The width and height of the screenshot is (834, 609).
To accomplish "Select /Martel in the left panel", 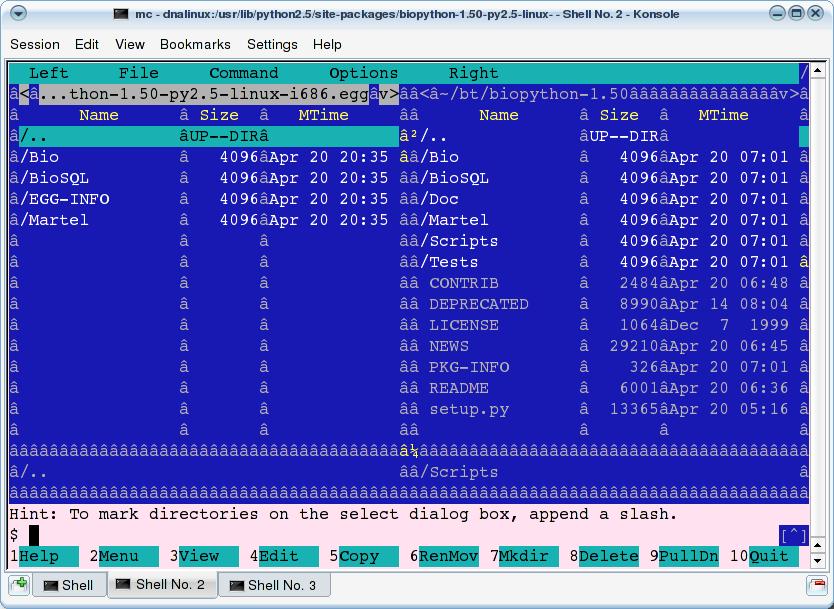I will click(204, 220).
